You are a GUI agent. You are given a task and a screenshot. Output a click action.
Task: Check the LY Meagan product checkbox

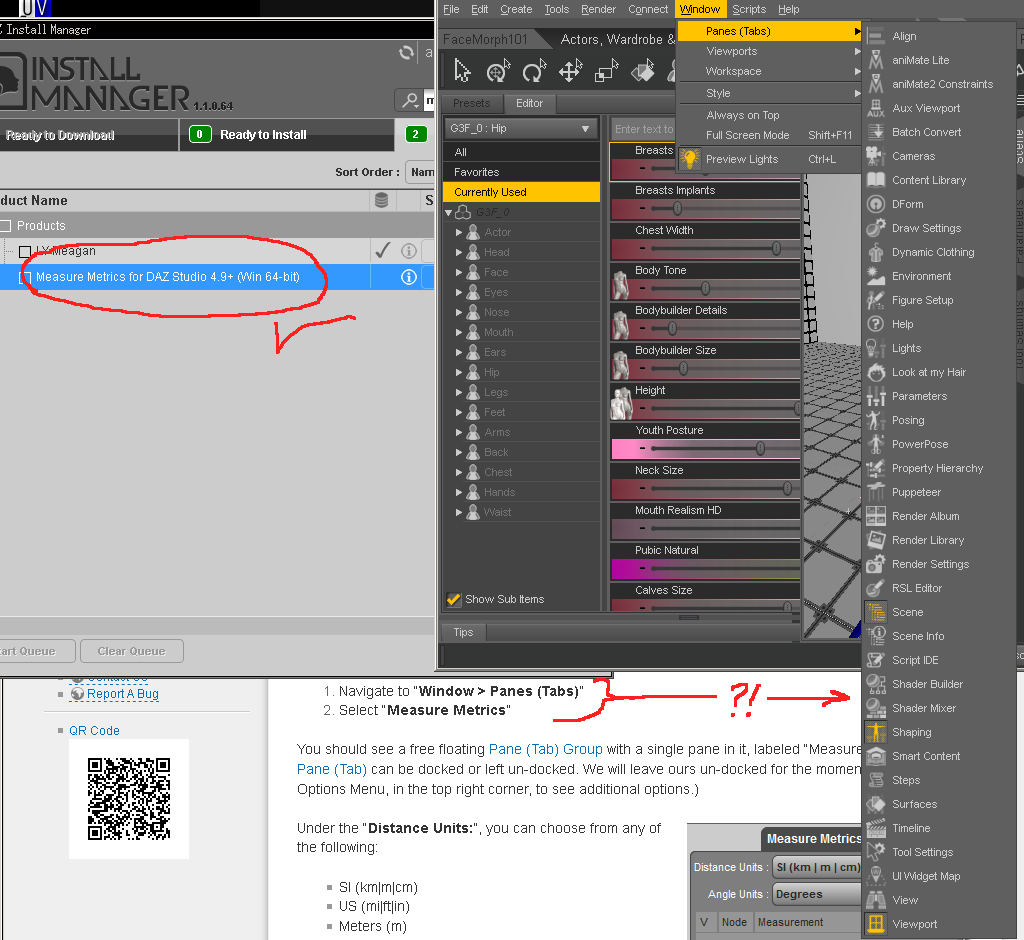pyautogui.click(x=25, y=251)
